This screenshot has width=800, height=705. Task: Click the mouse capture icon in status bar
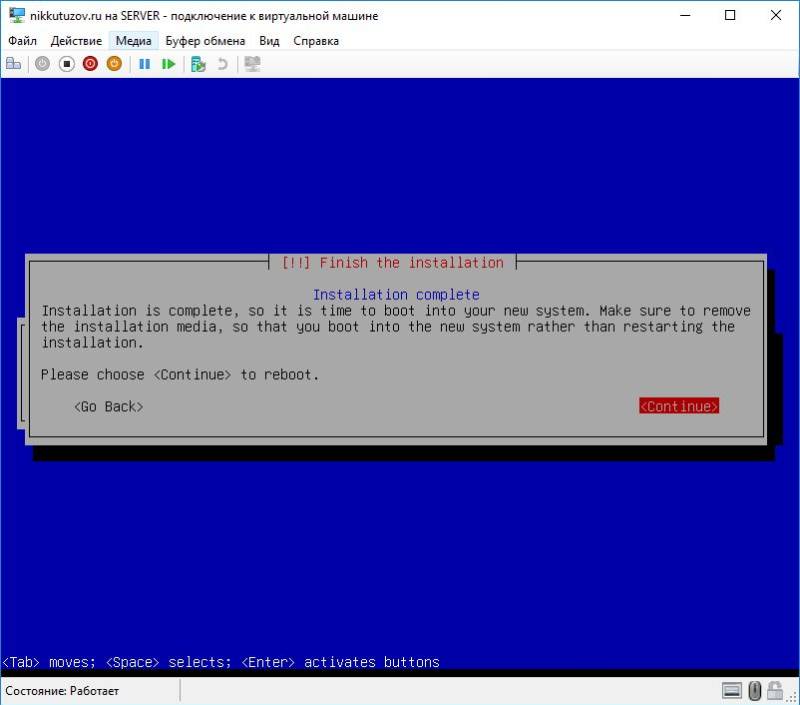[x=755, y=691]
